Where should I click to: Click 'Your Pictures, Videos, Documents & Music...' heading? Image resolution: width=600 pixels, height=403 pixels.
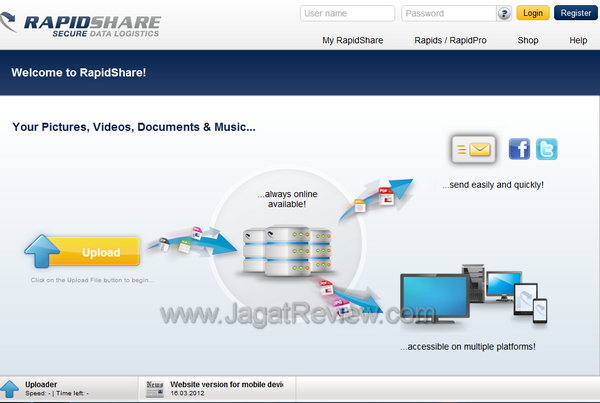tap(134, 127)
